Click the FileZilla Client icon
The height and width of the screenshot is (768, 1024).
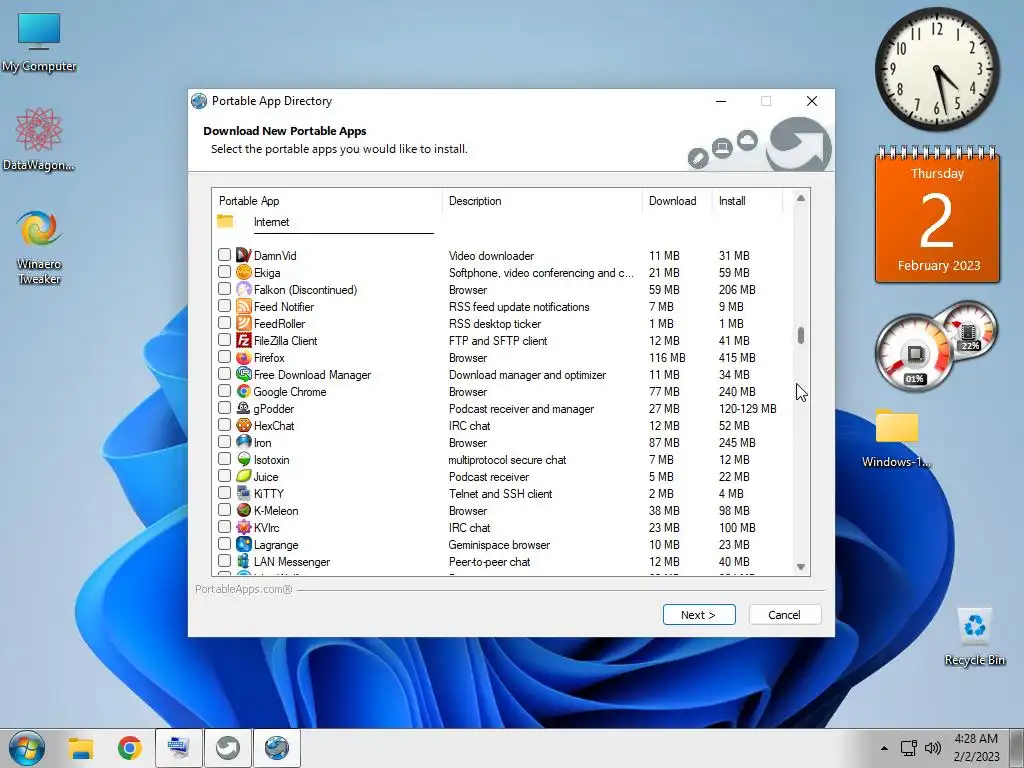click(244, 340)
